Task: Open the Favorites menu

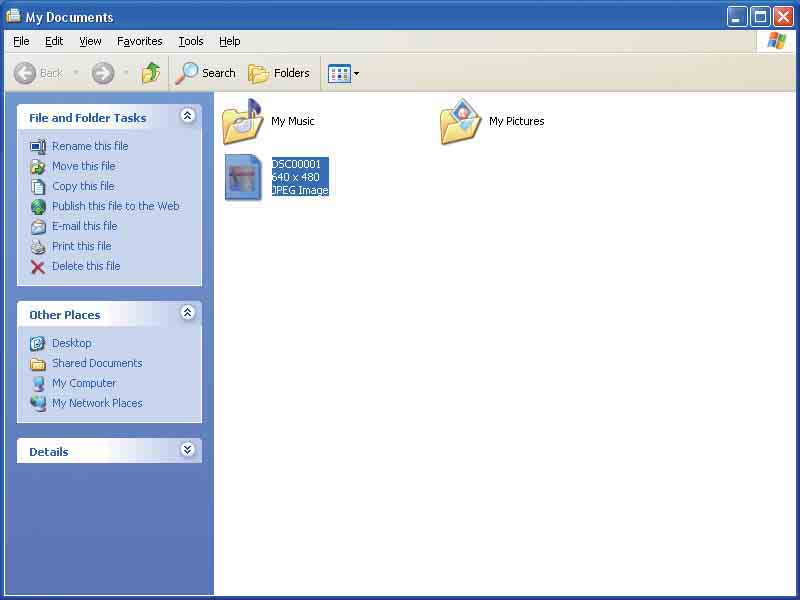Action: click(x=140, y=41)
